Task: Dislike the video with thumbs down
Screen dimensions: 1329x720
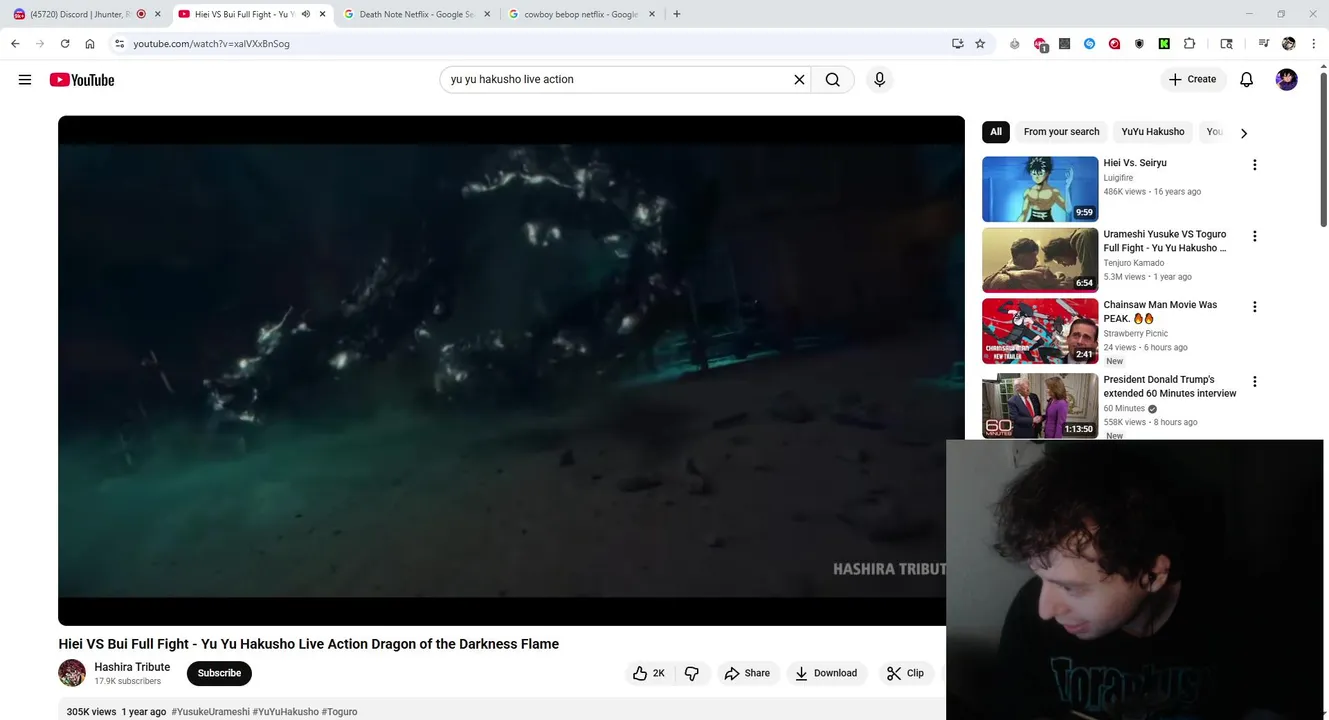Action: tap(691, 673)
